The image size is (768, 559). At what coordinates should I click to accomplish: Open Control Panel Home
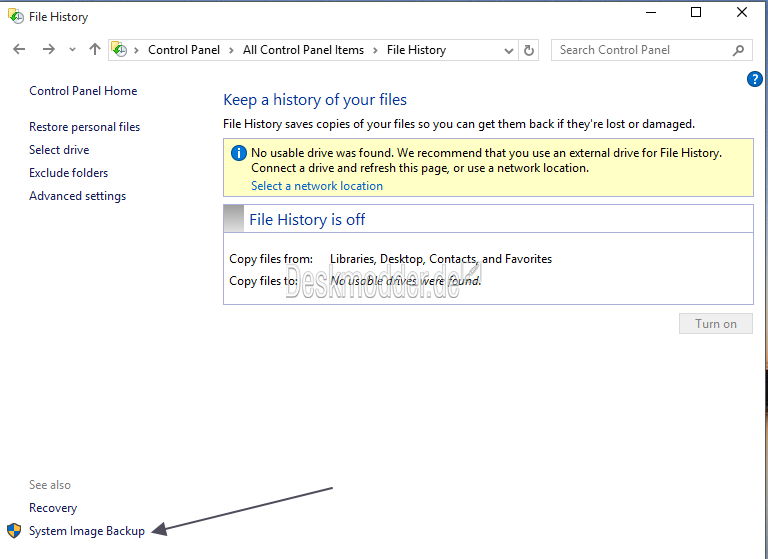pyautogui.click(x=83, y=91)
